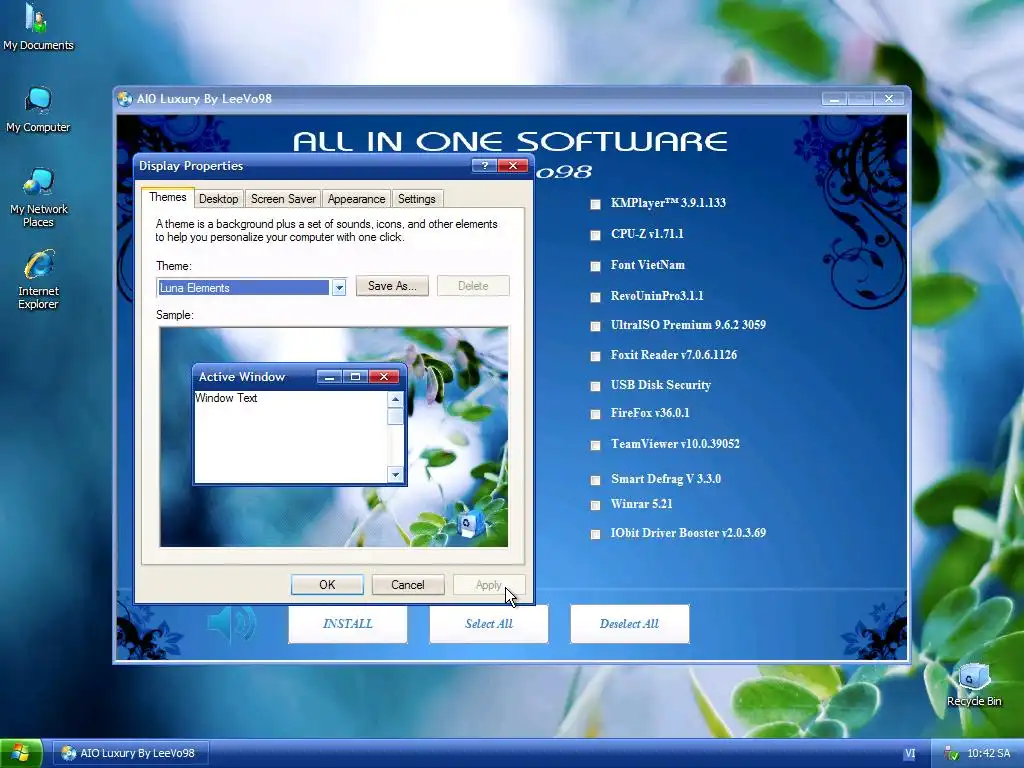Close the AIO Luxury By LeeVo98 window
The height and width of the screenshot is (768, 1024).
[x=889, y=99]
